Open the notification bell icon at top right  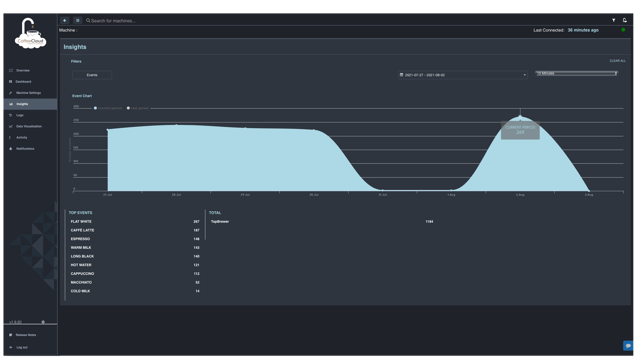(624, 20)
